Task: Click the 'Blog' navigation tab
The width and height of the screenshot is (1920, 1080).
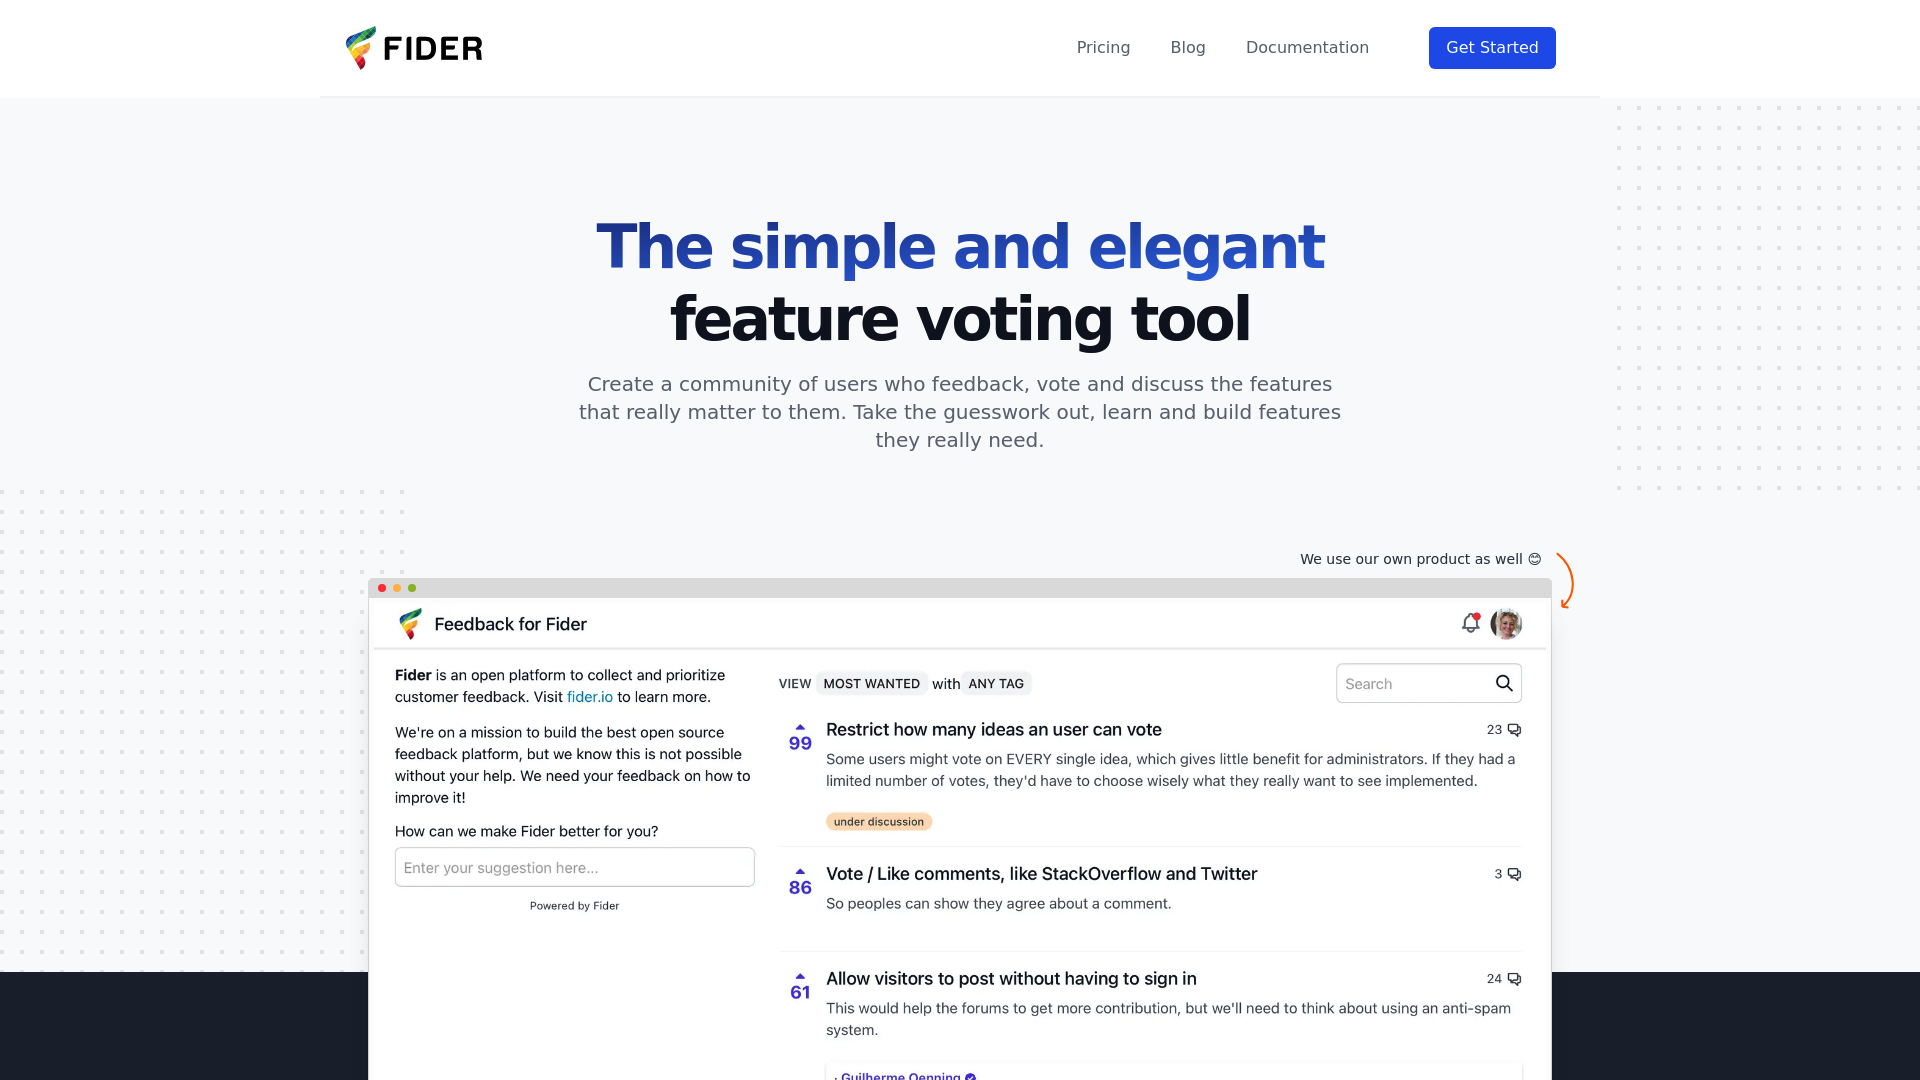Action: (x=1187, y=47)
